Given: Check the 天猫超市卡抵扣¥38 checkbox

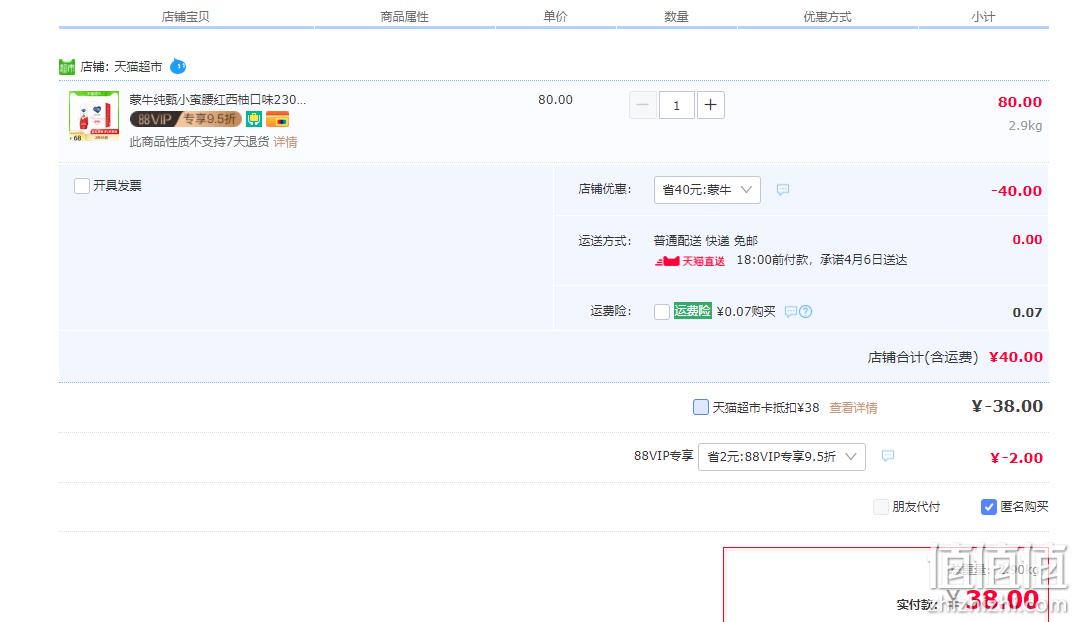Looking at the screenshot, I should (x=701, y=407).
